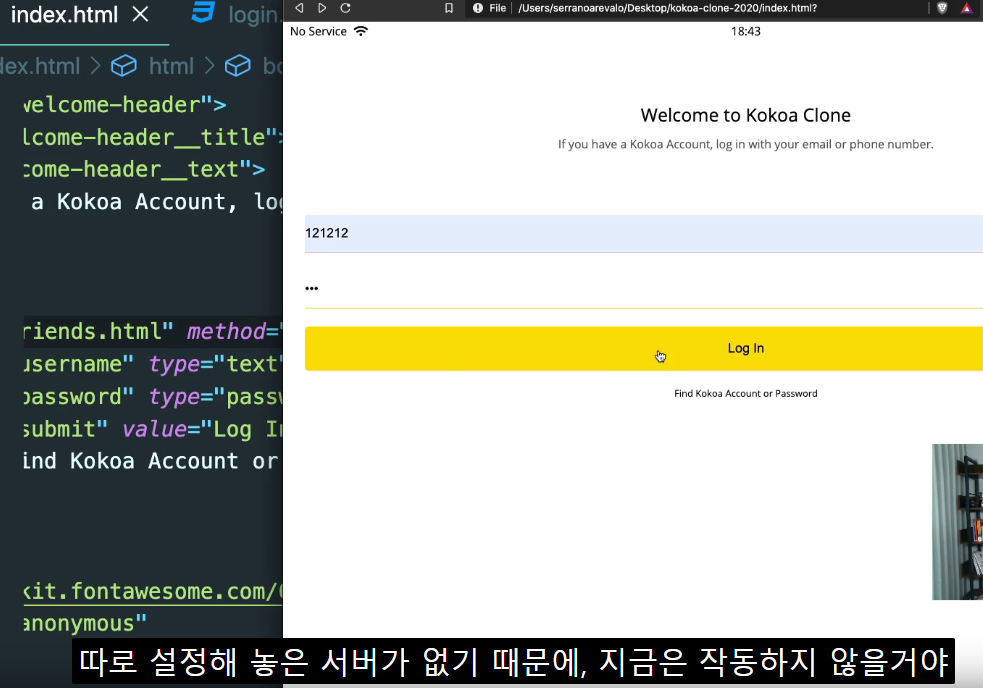Screen dimensions: 983x688
Task: Click html breadcrumb in editor path
Action: 171,66
